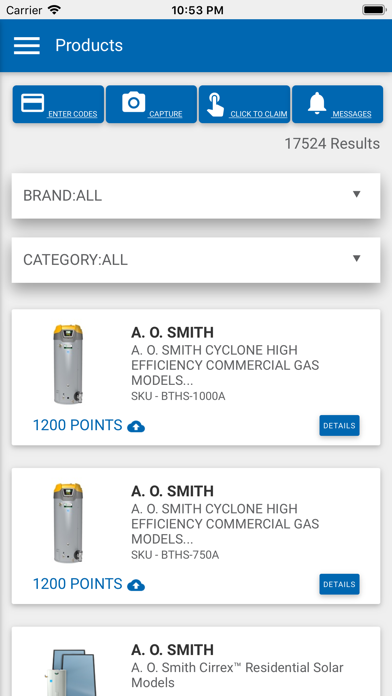The height and width of the screenshot is (696, 392).
Task: Tap cloud upload icon for BTHS-750A
Action: click(x=136, y=585)
